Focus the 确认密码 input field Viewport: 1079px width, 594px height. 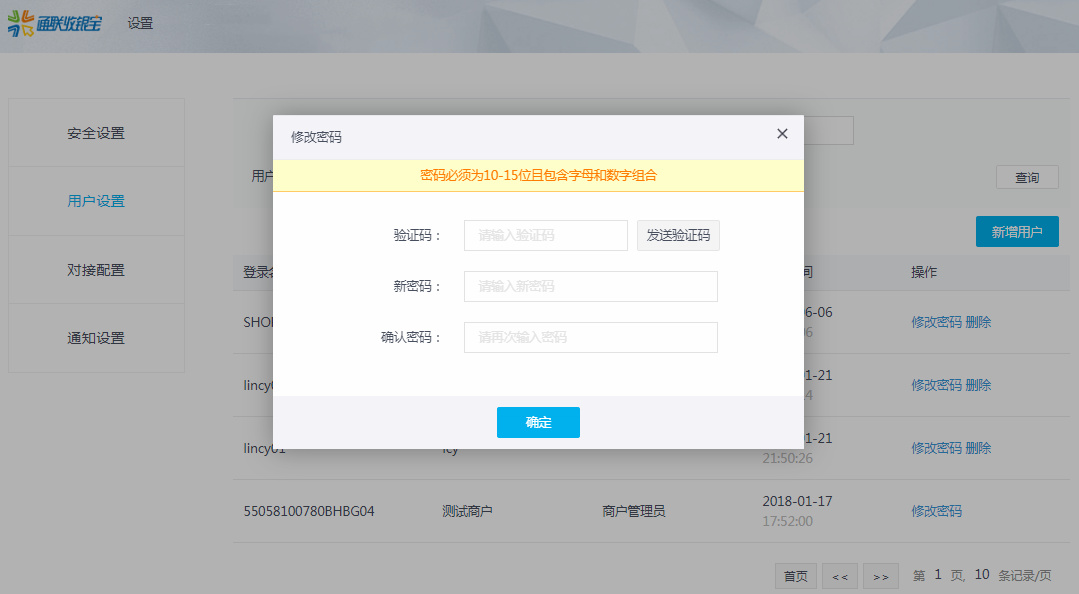[590, 337]
